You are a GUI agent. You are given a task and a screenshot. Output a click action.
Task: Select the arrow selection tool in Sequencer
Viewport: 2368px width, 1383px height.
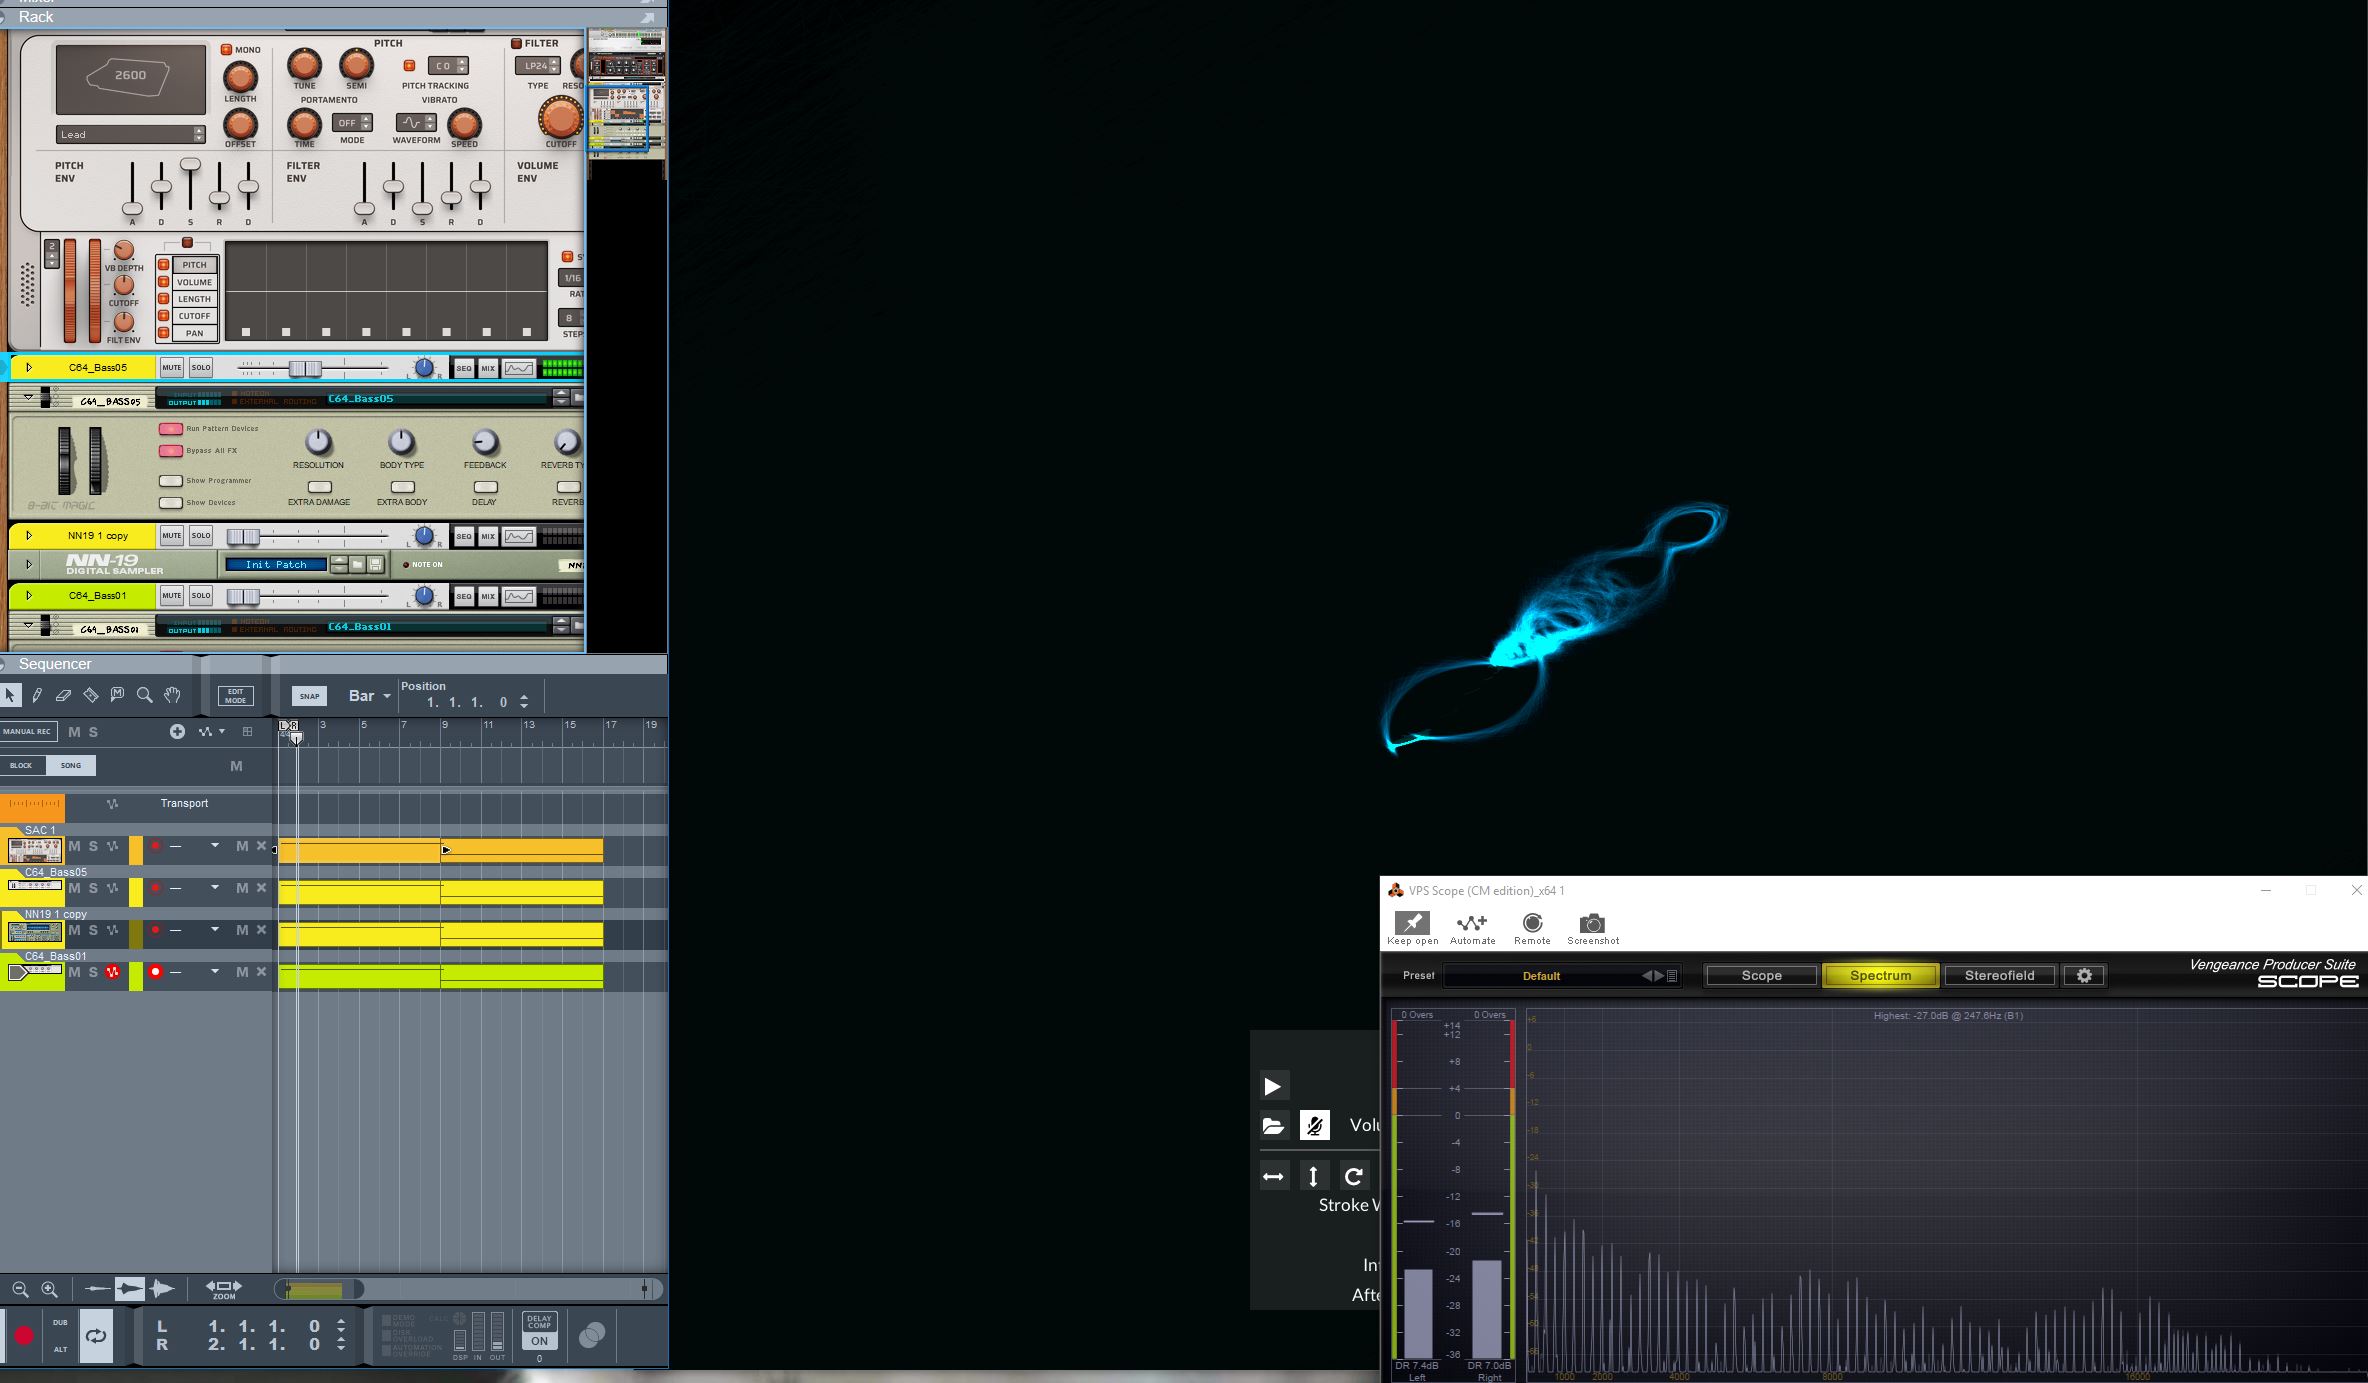10,695
